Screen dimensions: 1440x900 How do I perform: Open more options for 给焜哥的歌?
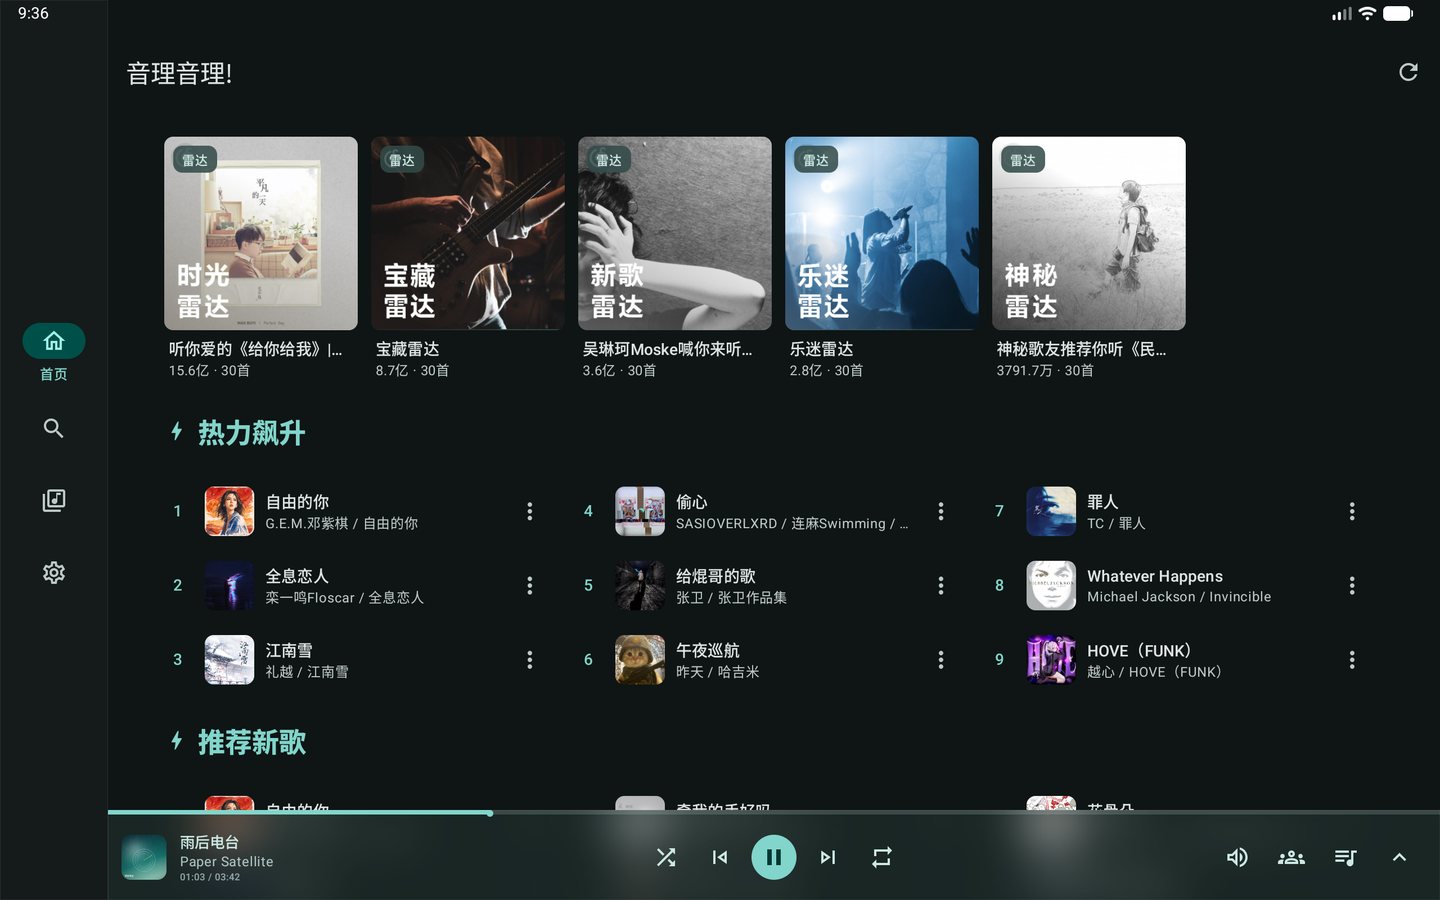[x=941, y=585]
